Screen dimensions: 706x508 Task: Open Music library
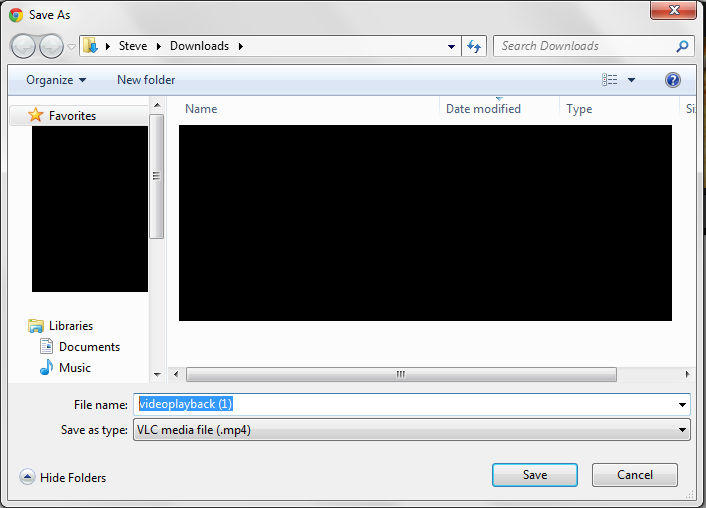(x=75, y=368)
